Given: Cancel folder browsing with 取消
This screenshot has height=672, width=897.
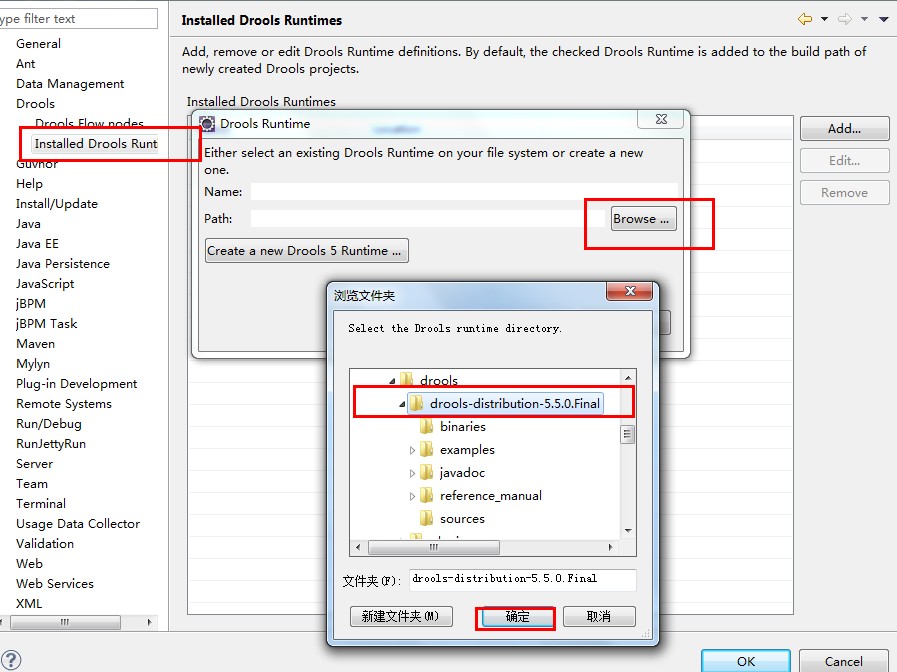Looking at the screenshot, I should (x=599, y=617).
